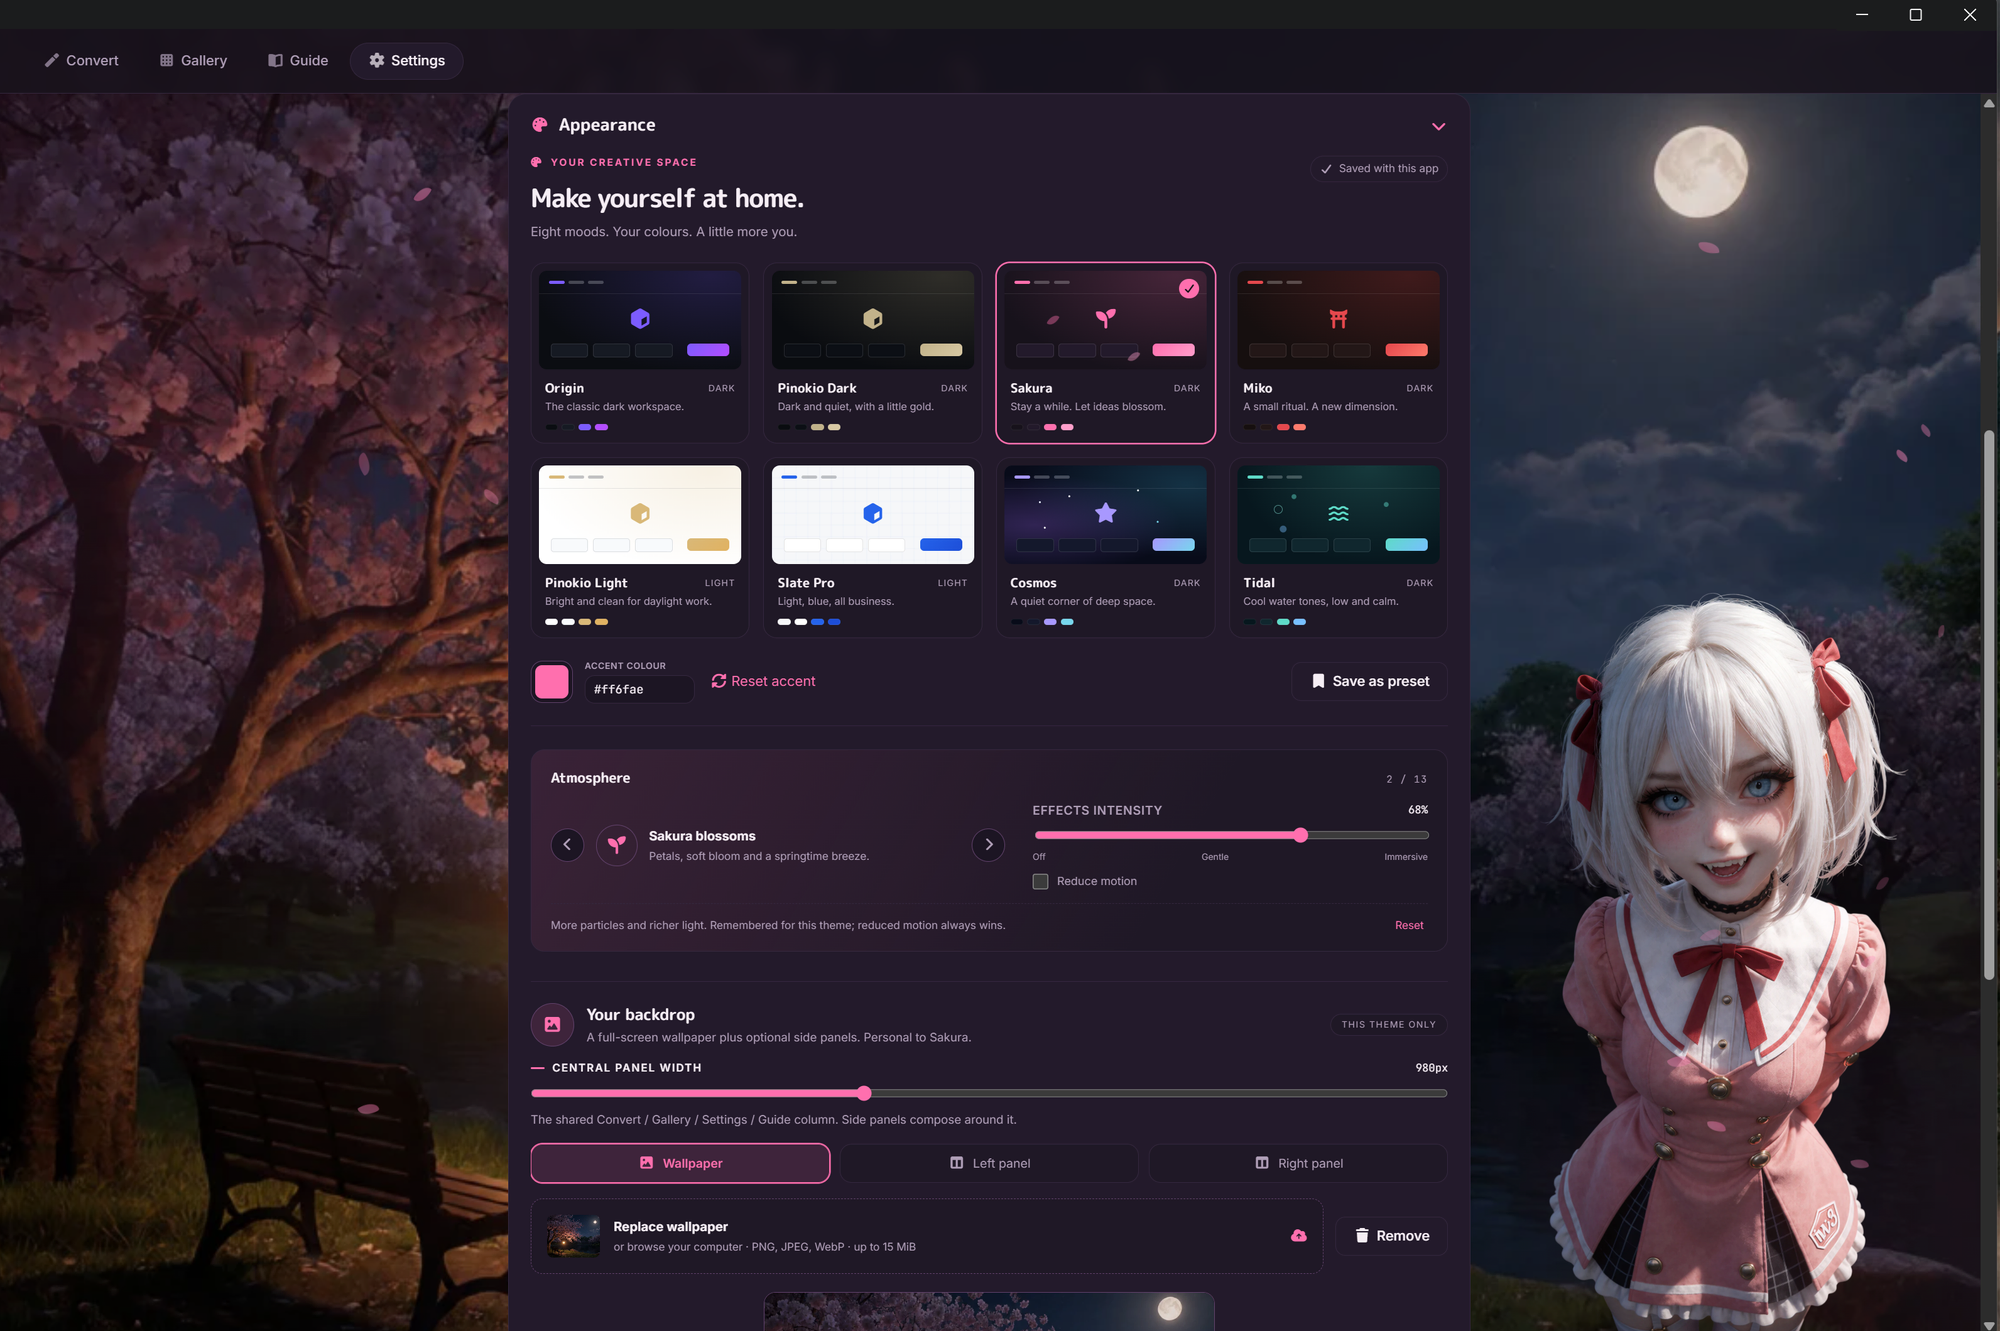Go to previous atmosphere effect arrow
This screenshot has height=1331, width=2000.
pyautogui.click(x=567, y=845)
